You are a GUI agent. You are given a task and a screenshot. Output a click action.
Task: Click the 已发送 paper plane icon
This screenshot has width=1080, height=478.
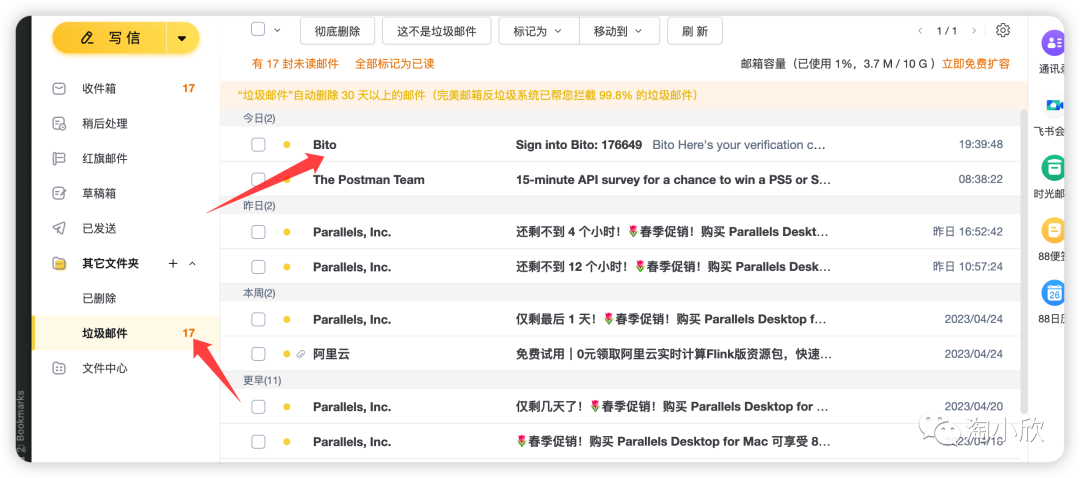tap(60, 228)
